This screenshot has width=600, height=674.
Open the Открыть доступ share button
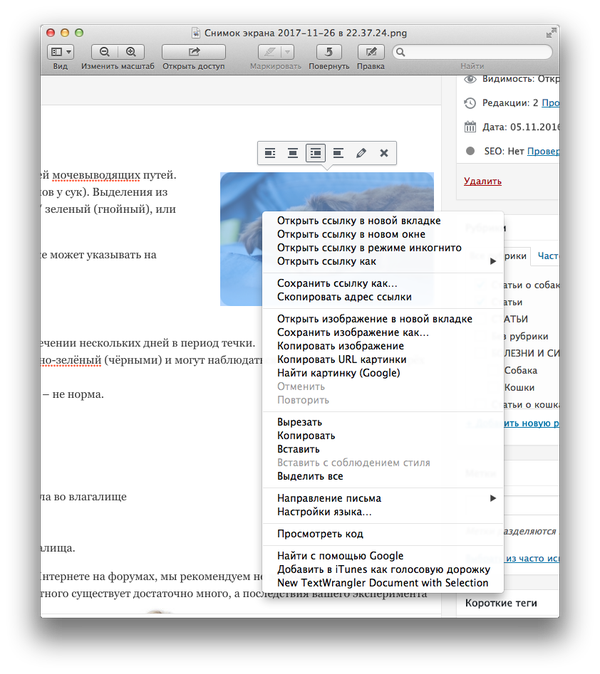click(193, 52)
